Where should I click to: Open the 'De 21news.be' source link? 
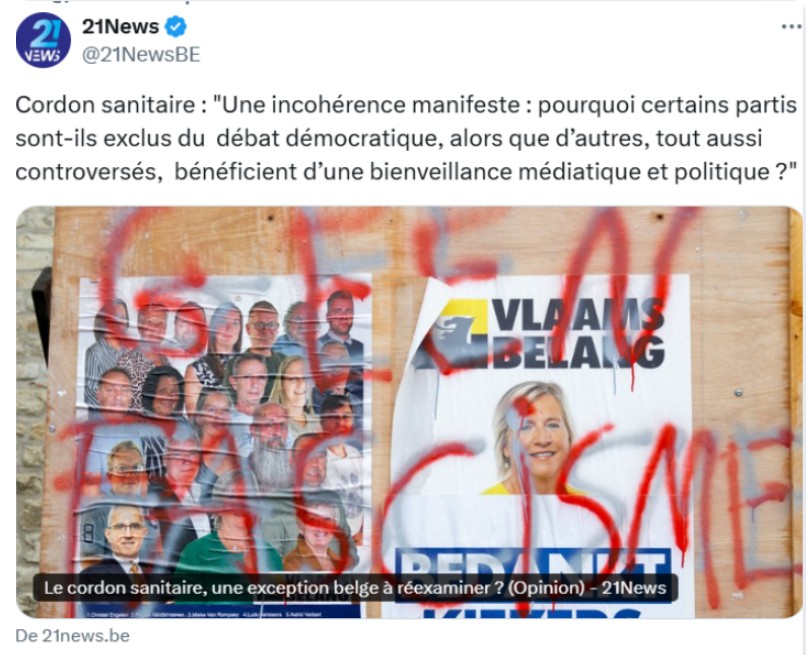pos(72,635)
